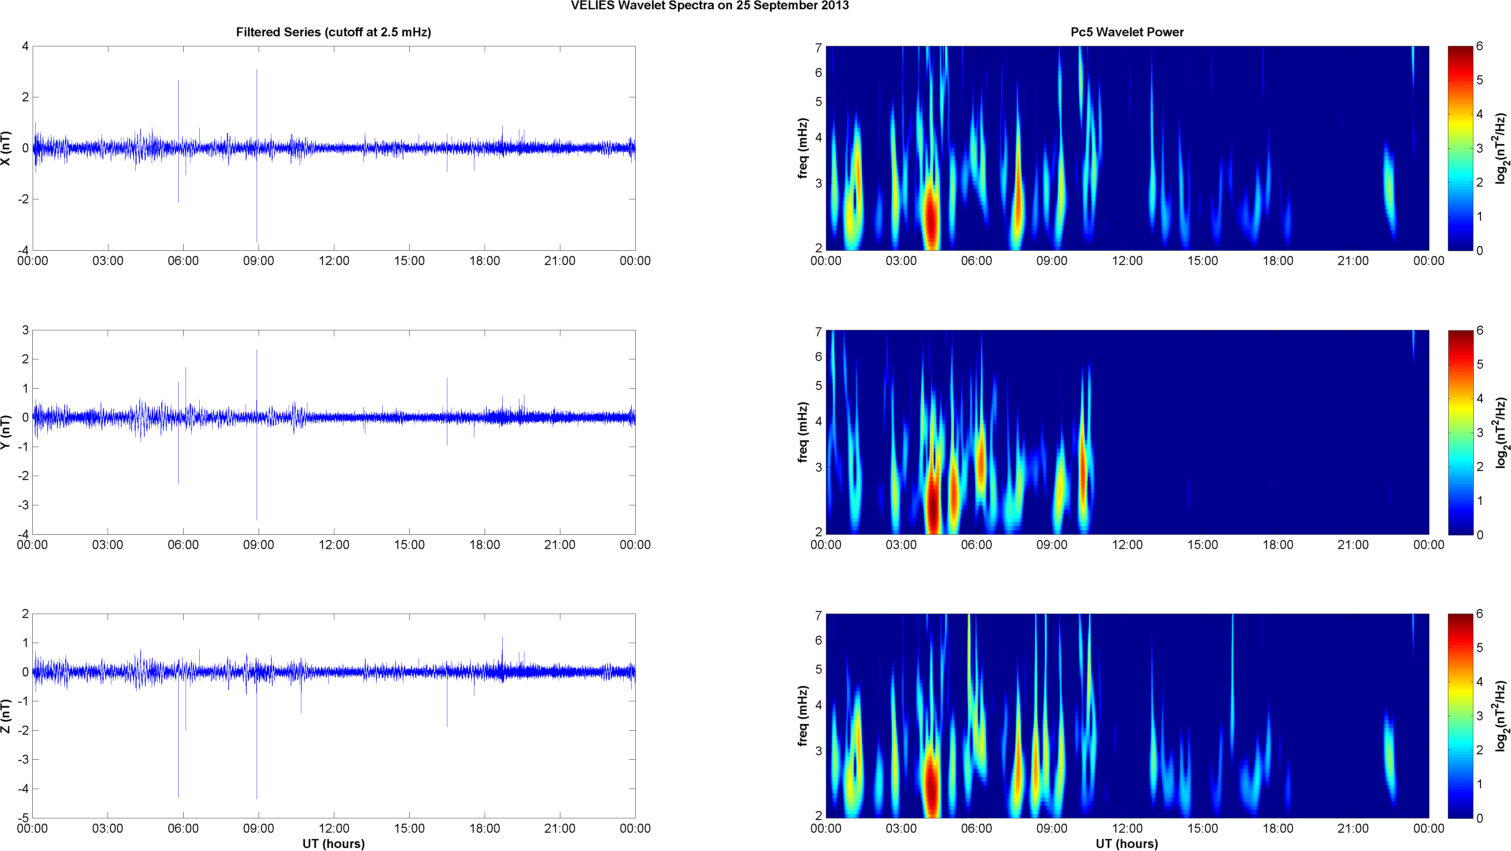Click 'freq (mHz)' label of the top wavelet plot
Screen dimensions: 1511x851
click(803, 148)
